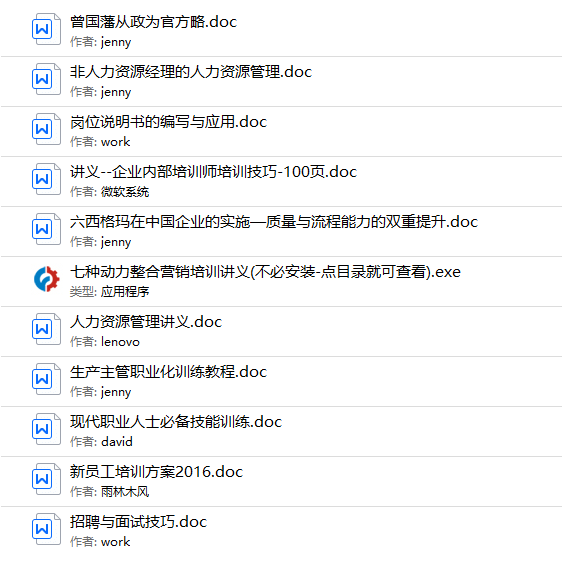Click the document icon for 曾国藩从政为官方略.doc
Image resolution: width=562 pixels, height=562 pixels.
(x=46, y=29)
